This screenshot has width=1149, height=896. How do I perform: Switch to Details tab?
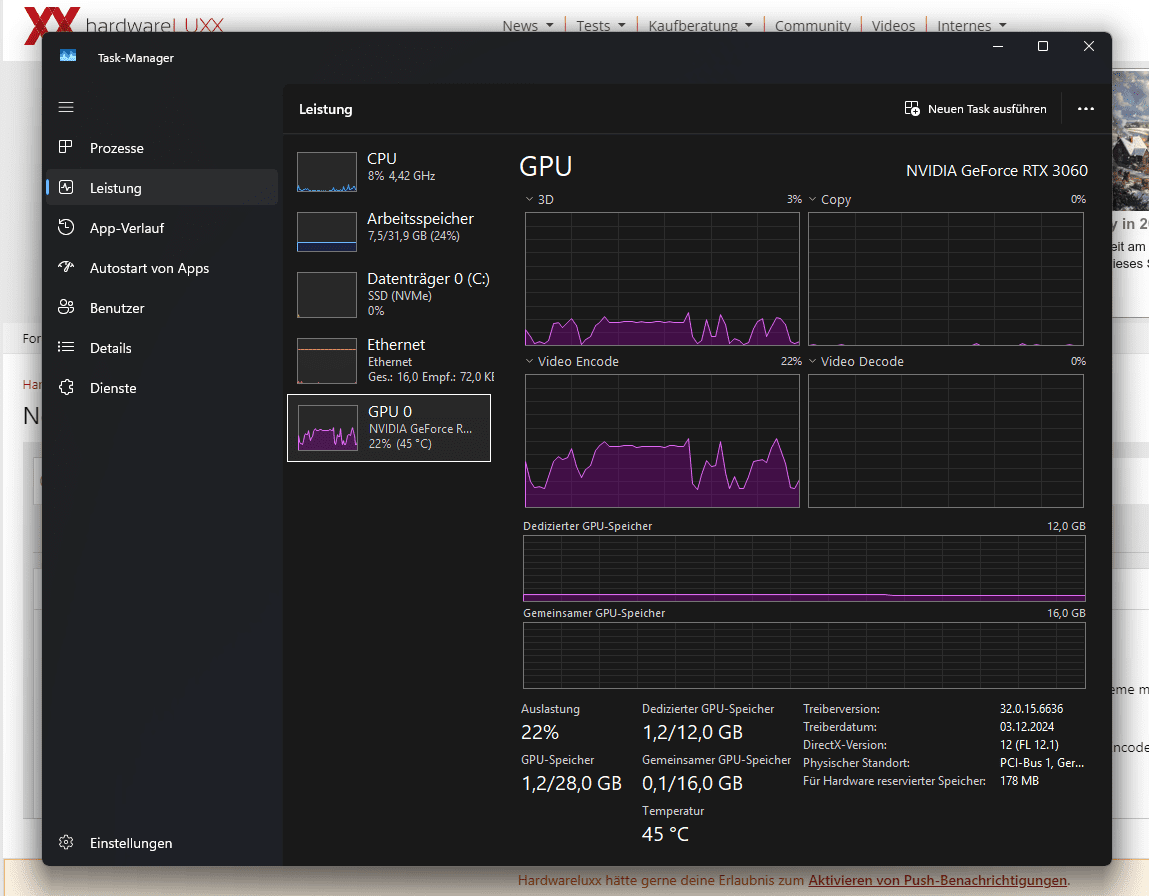(x=111, y=348)
